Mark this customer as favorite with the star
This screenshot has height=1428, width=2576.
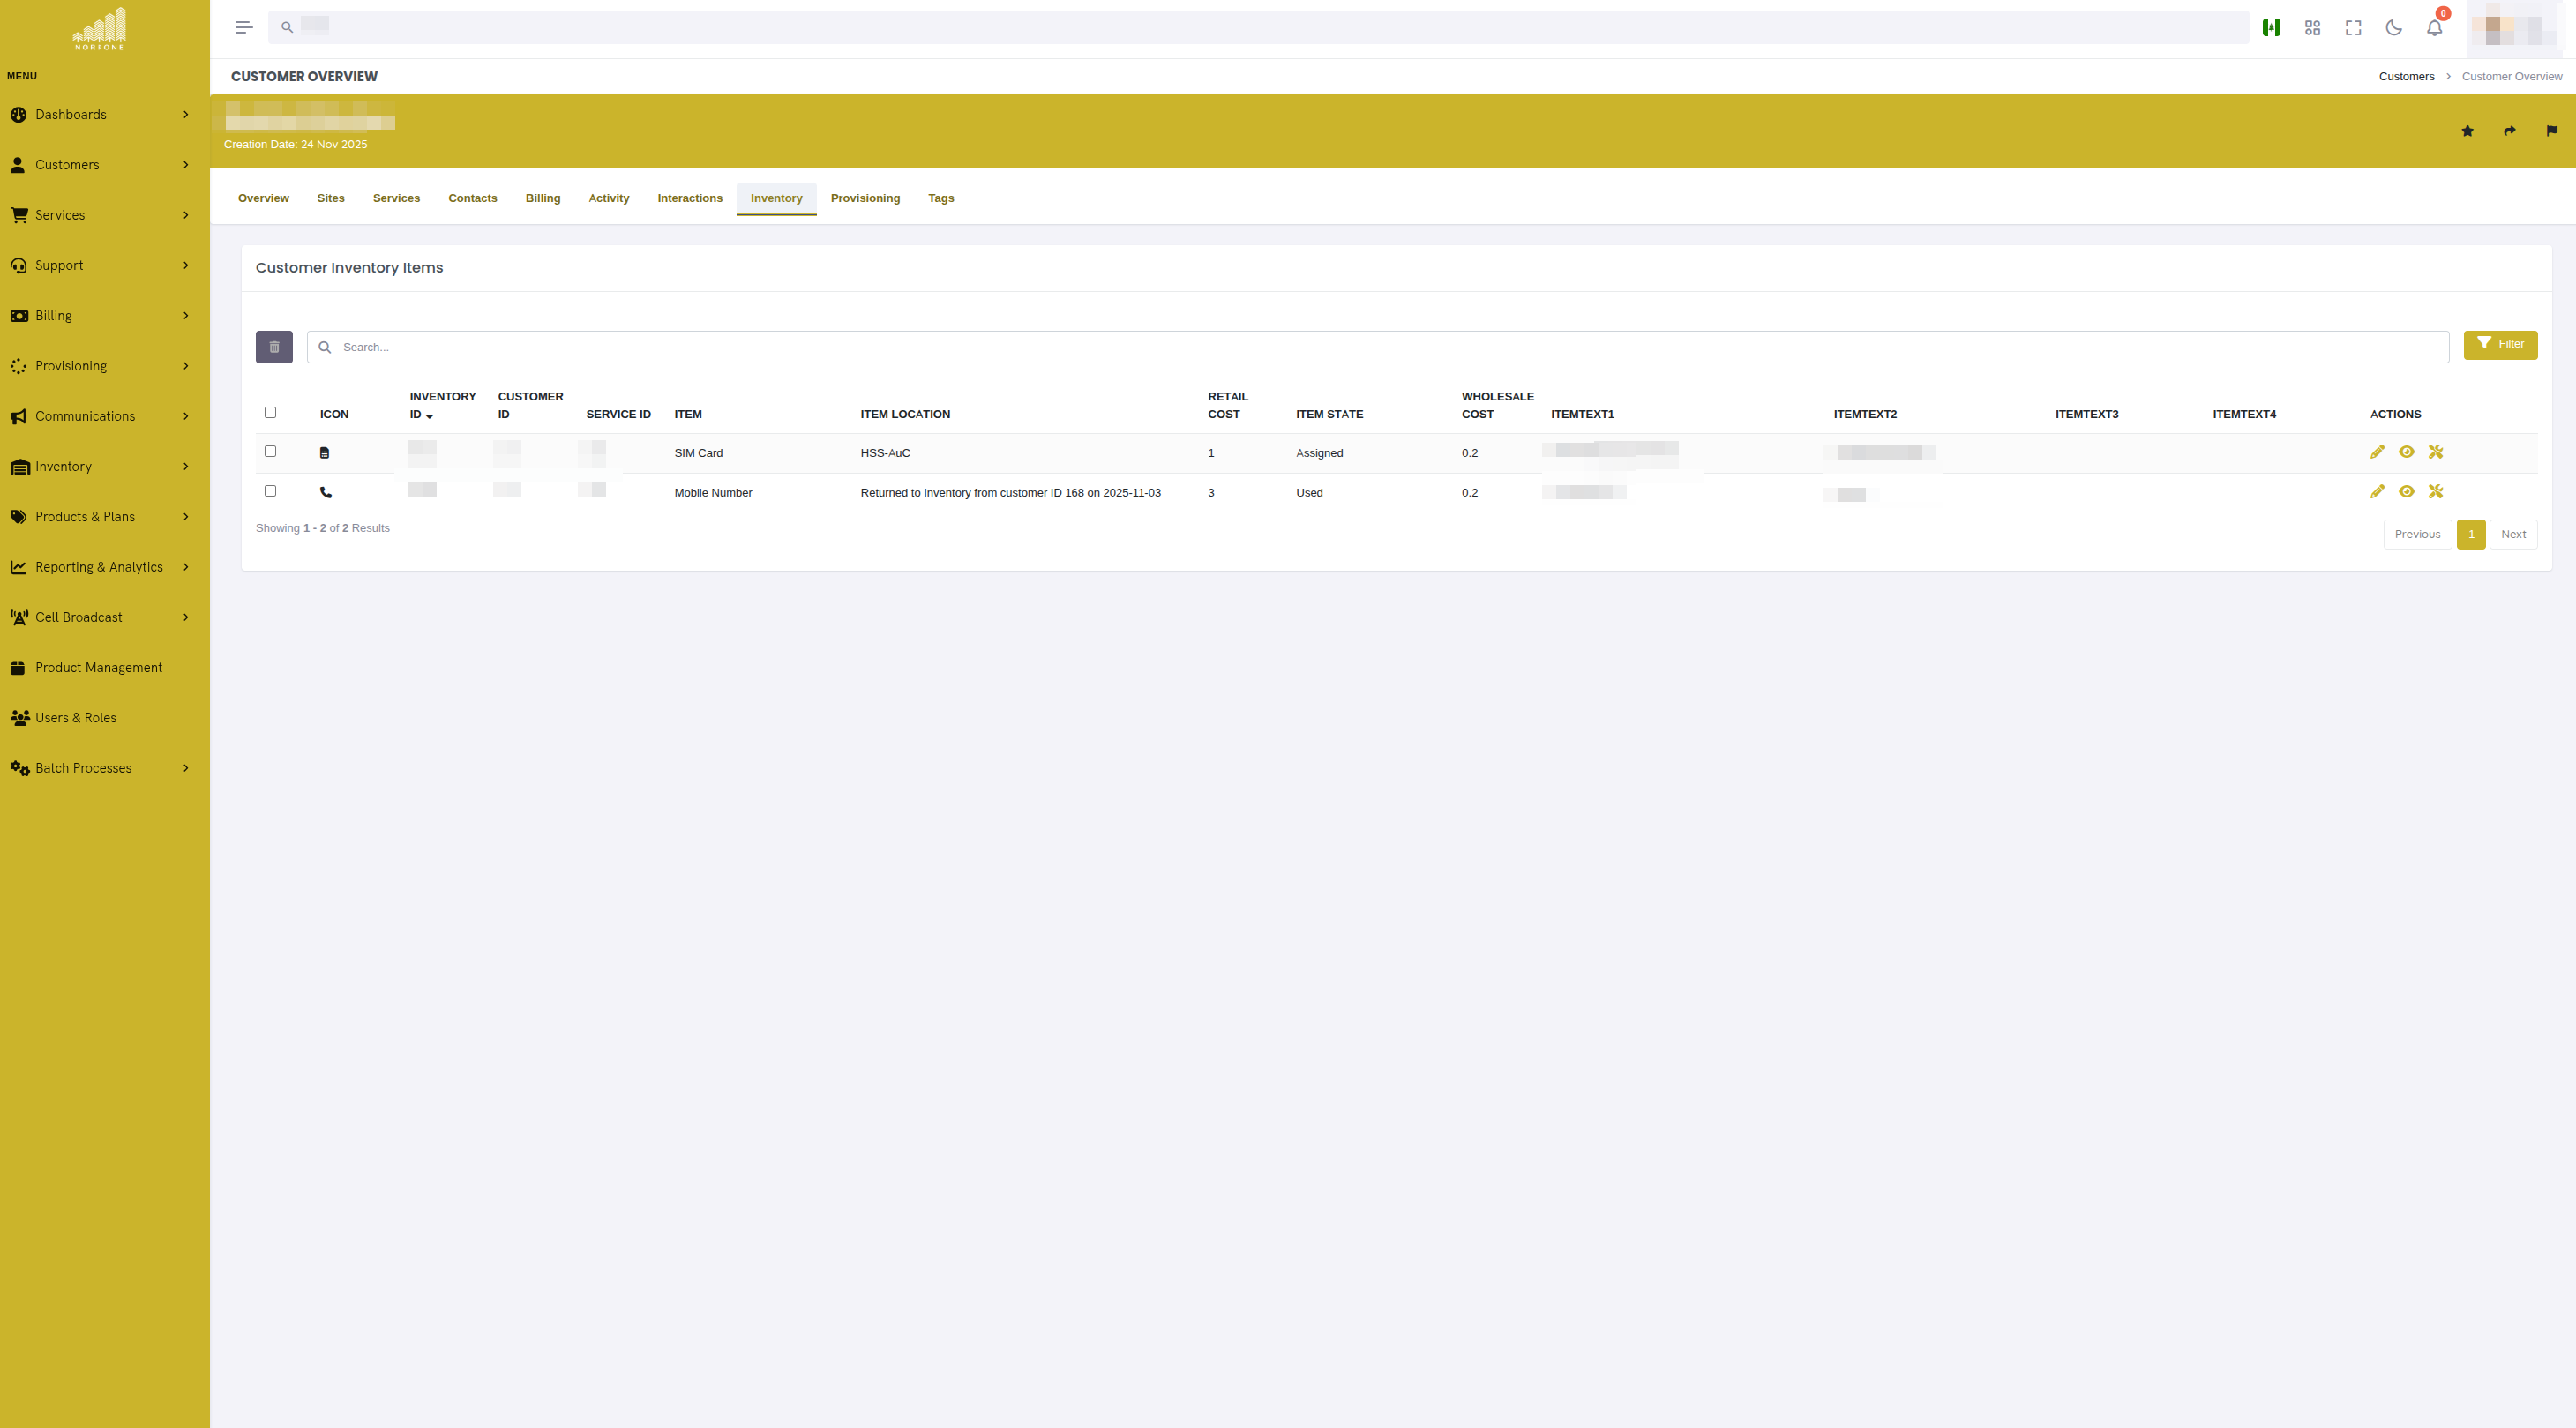tap(2467, 131)
